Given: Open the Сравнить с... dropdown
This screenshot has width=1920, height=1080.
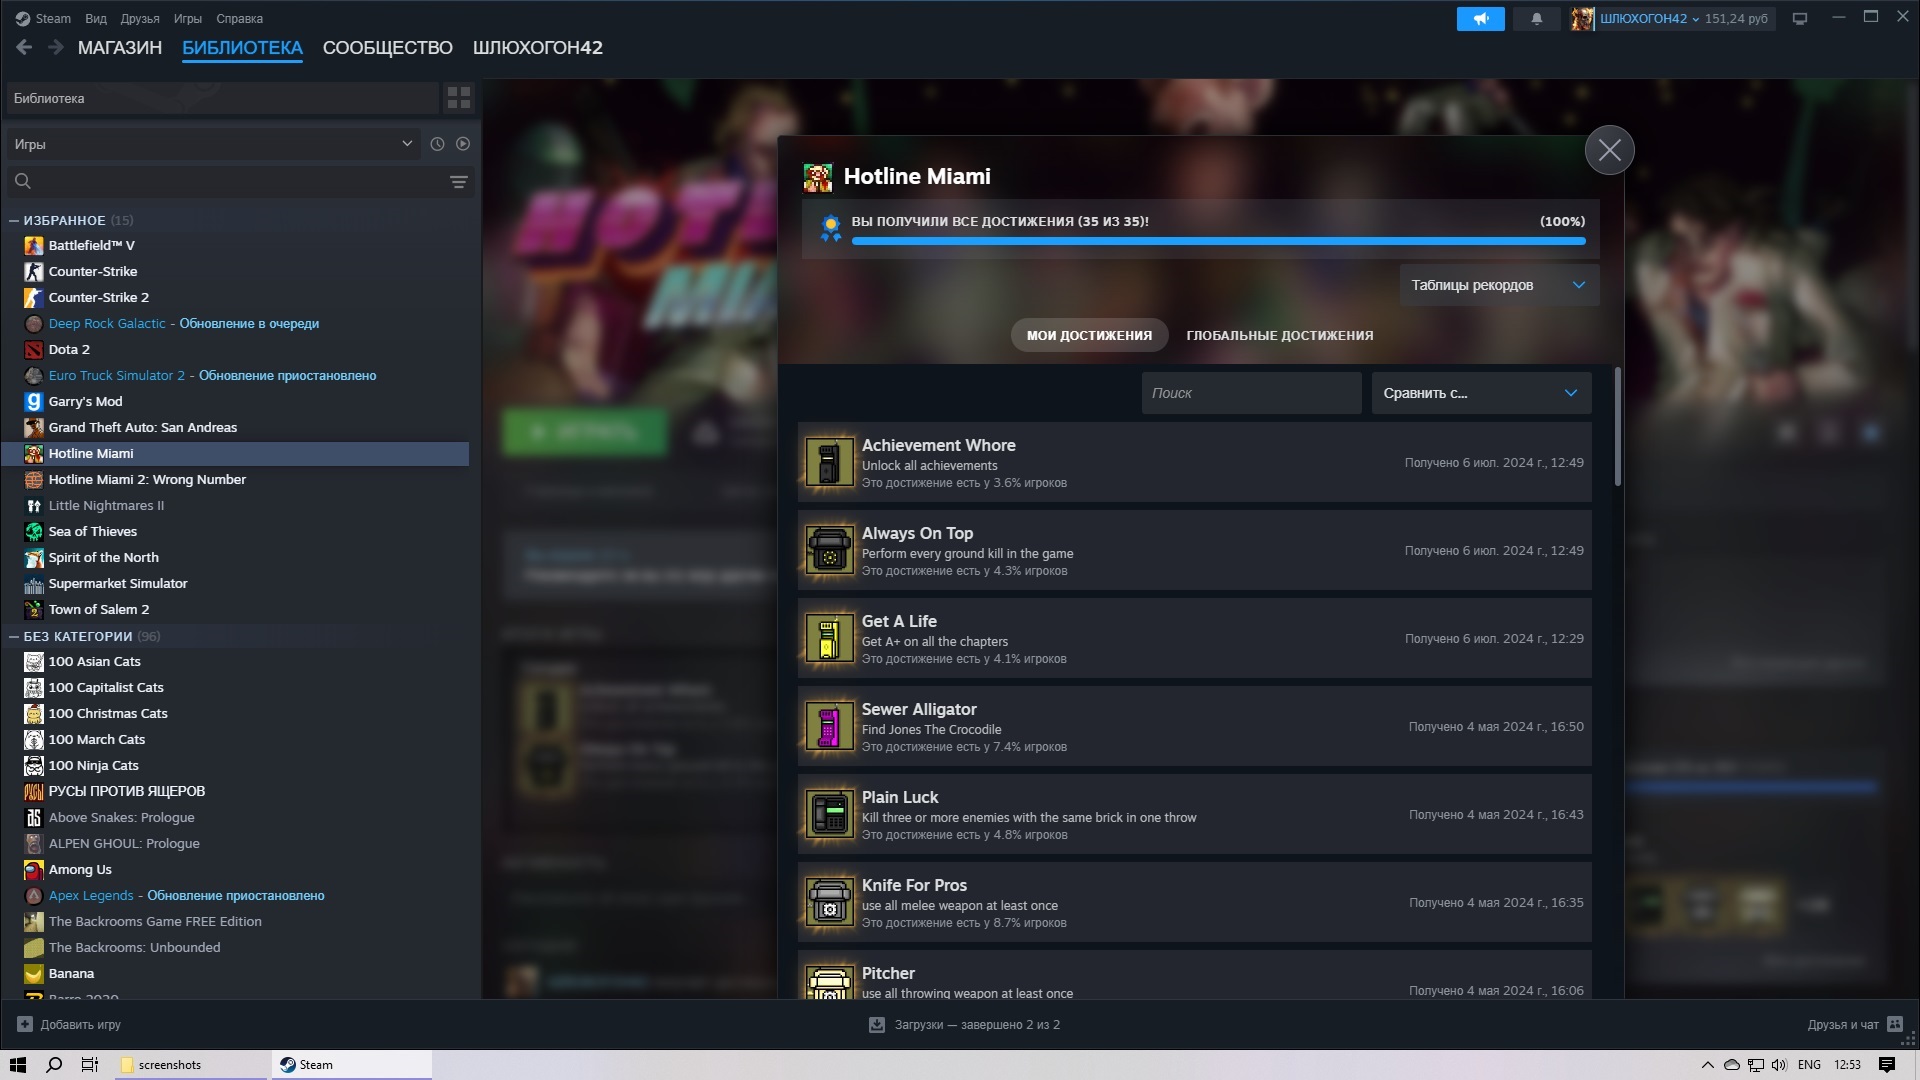Looking at the screenshot, I should coord(1480,393).
